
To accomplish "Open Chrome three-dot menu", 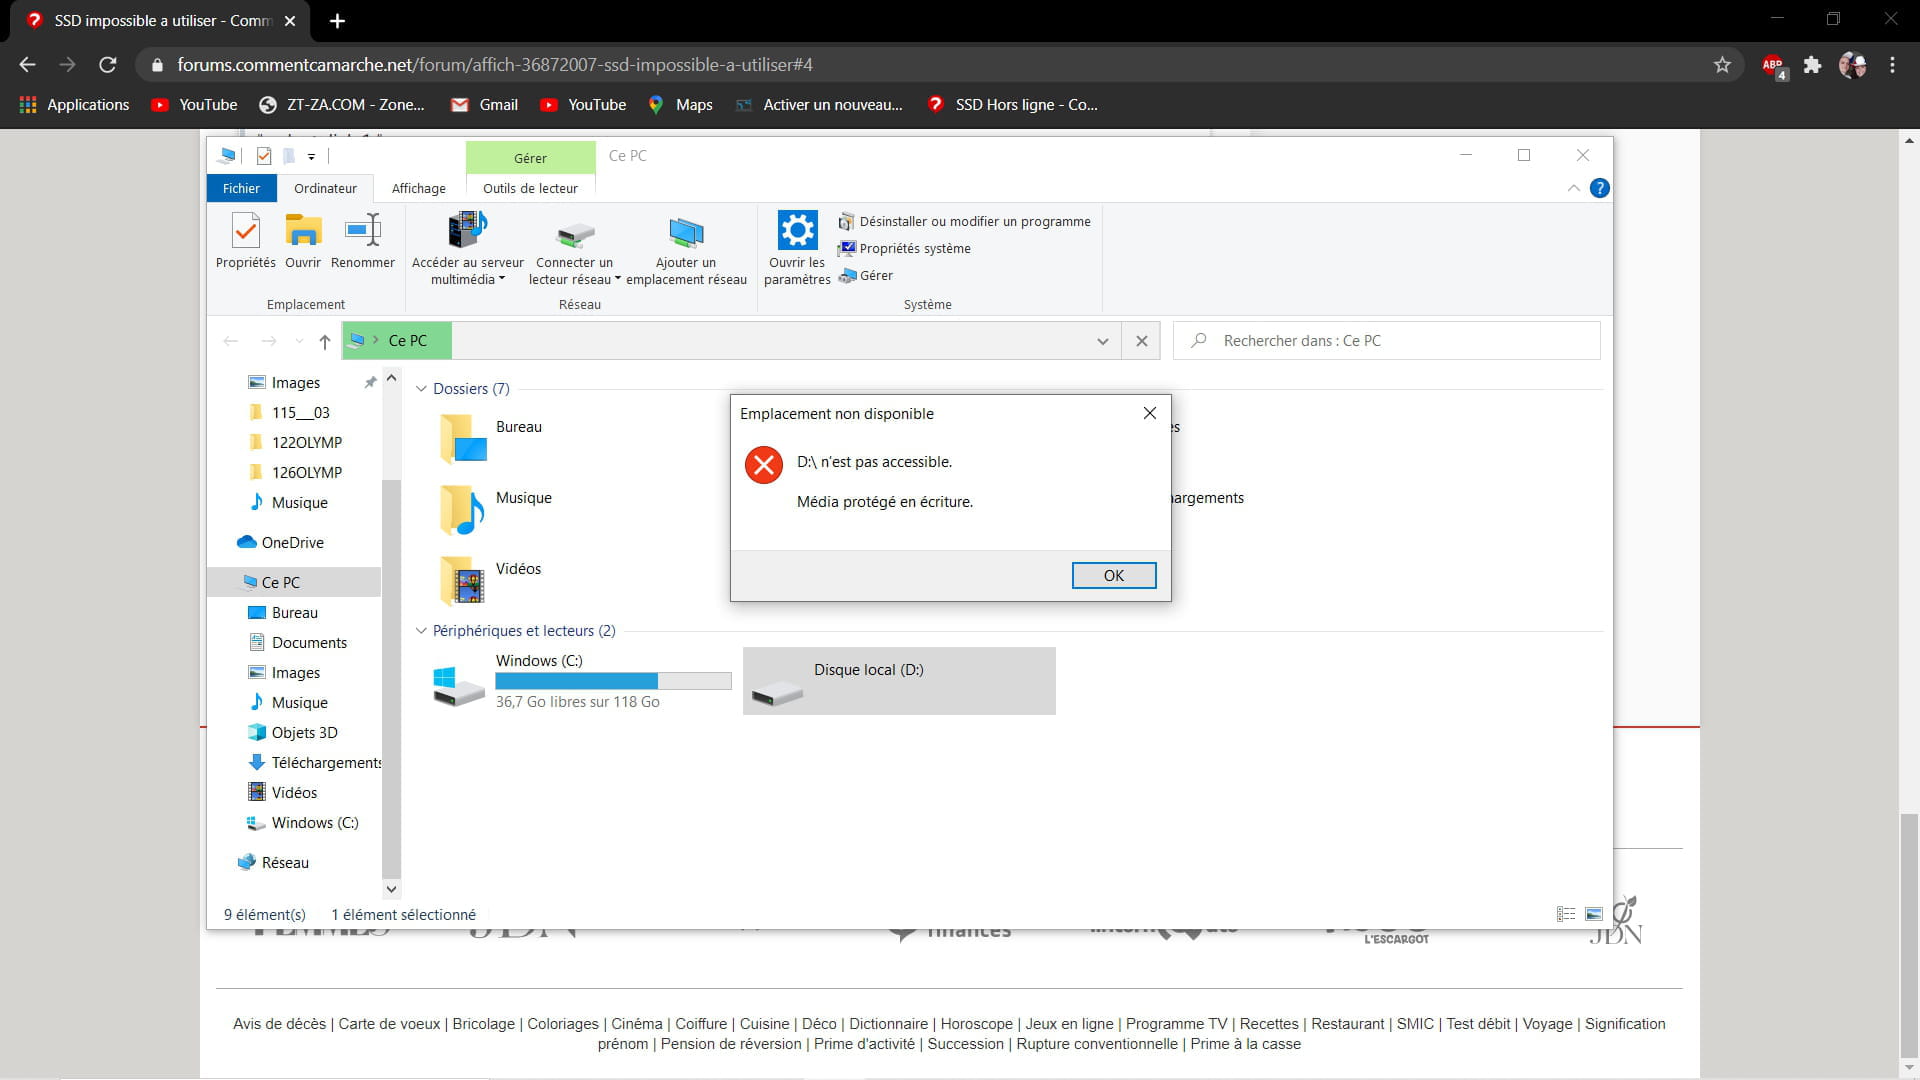I will 1892,65.
